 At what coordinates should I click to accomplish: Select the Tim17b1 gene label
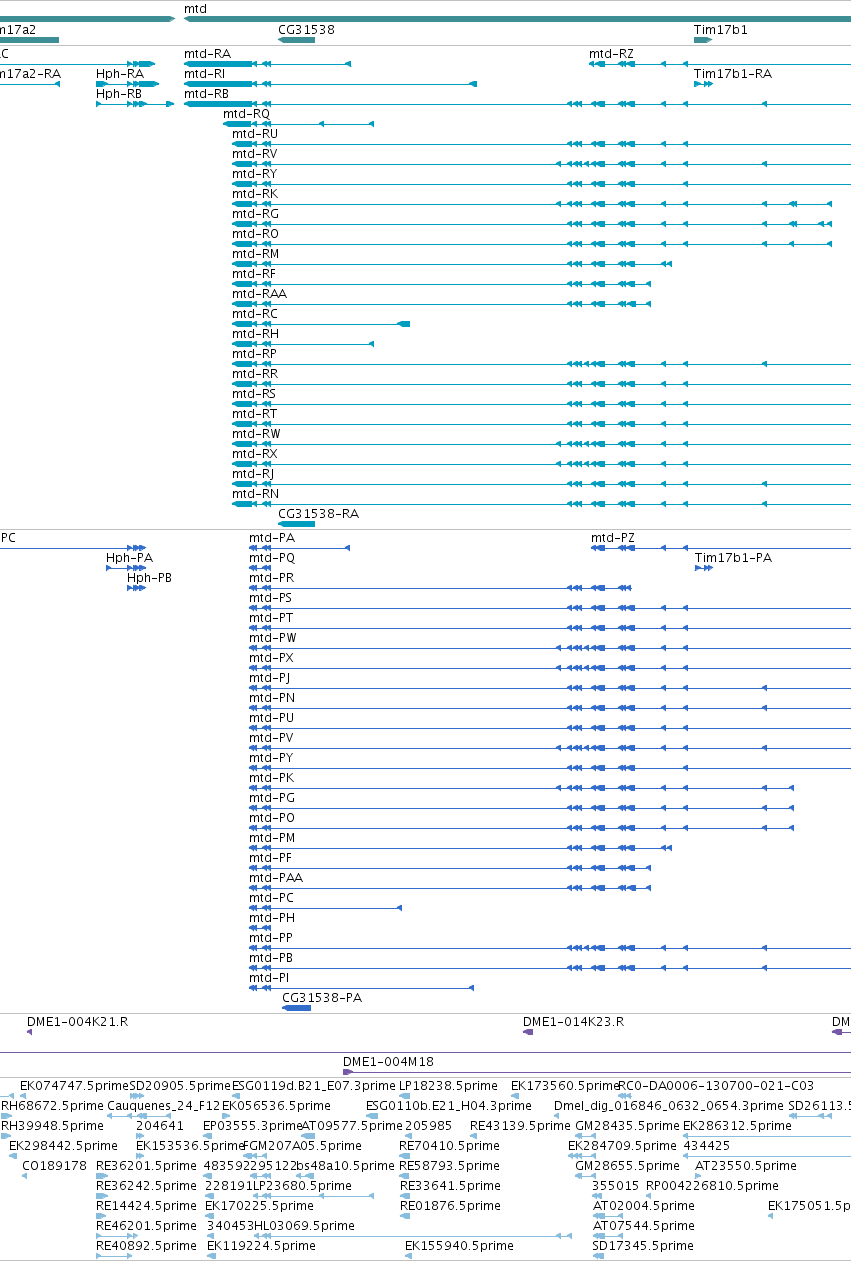coord(720,30)
